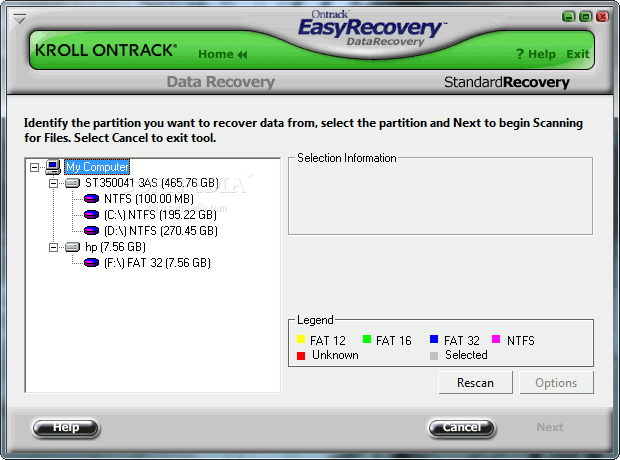Click the red Unknown legend swatch
This screenshot has width=620, height=460.
coord(301,356)
